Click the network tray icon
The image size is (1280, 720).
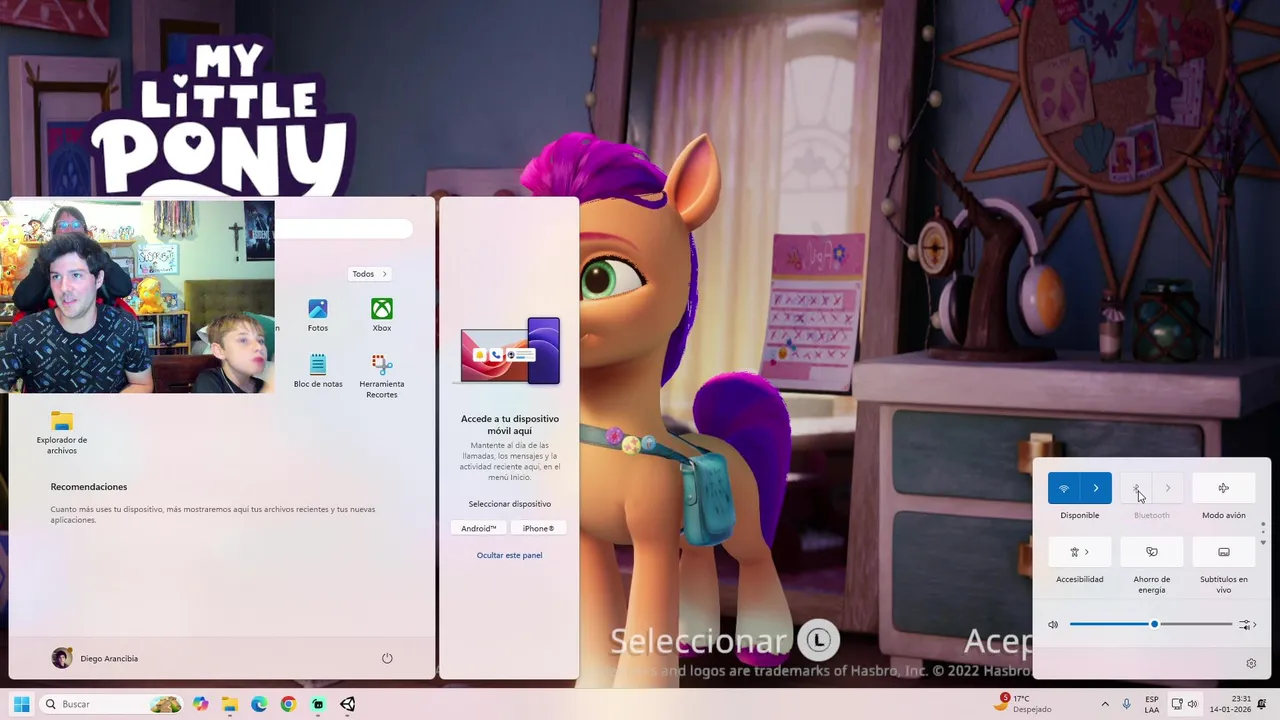pos(1177,704)
